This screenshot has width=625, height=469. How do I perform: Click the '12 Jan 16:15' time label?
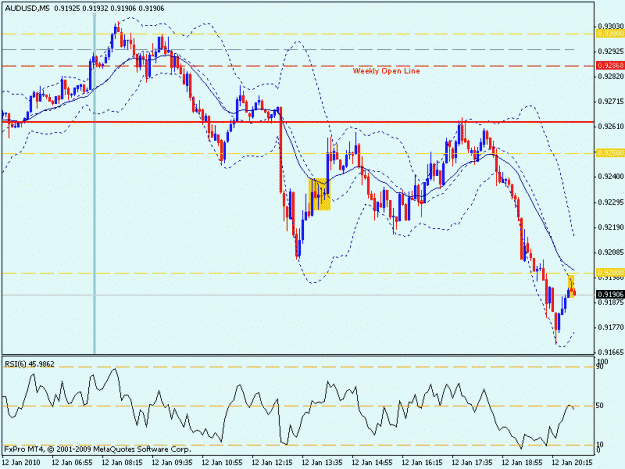click(x=422, y=462)
